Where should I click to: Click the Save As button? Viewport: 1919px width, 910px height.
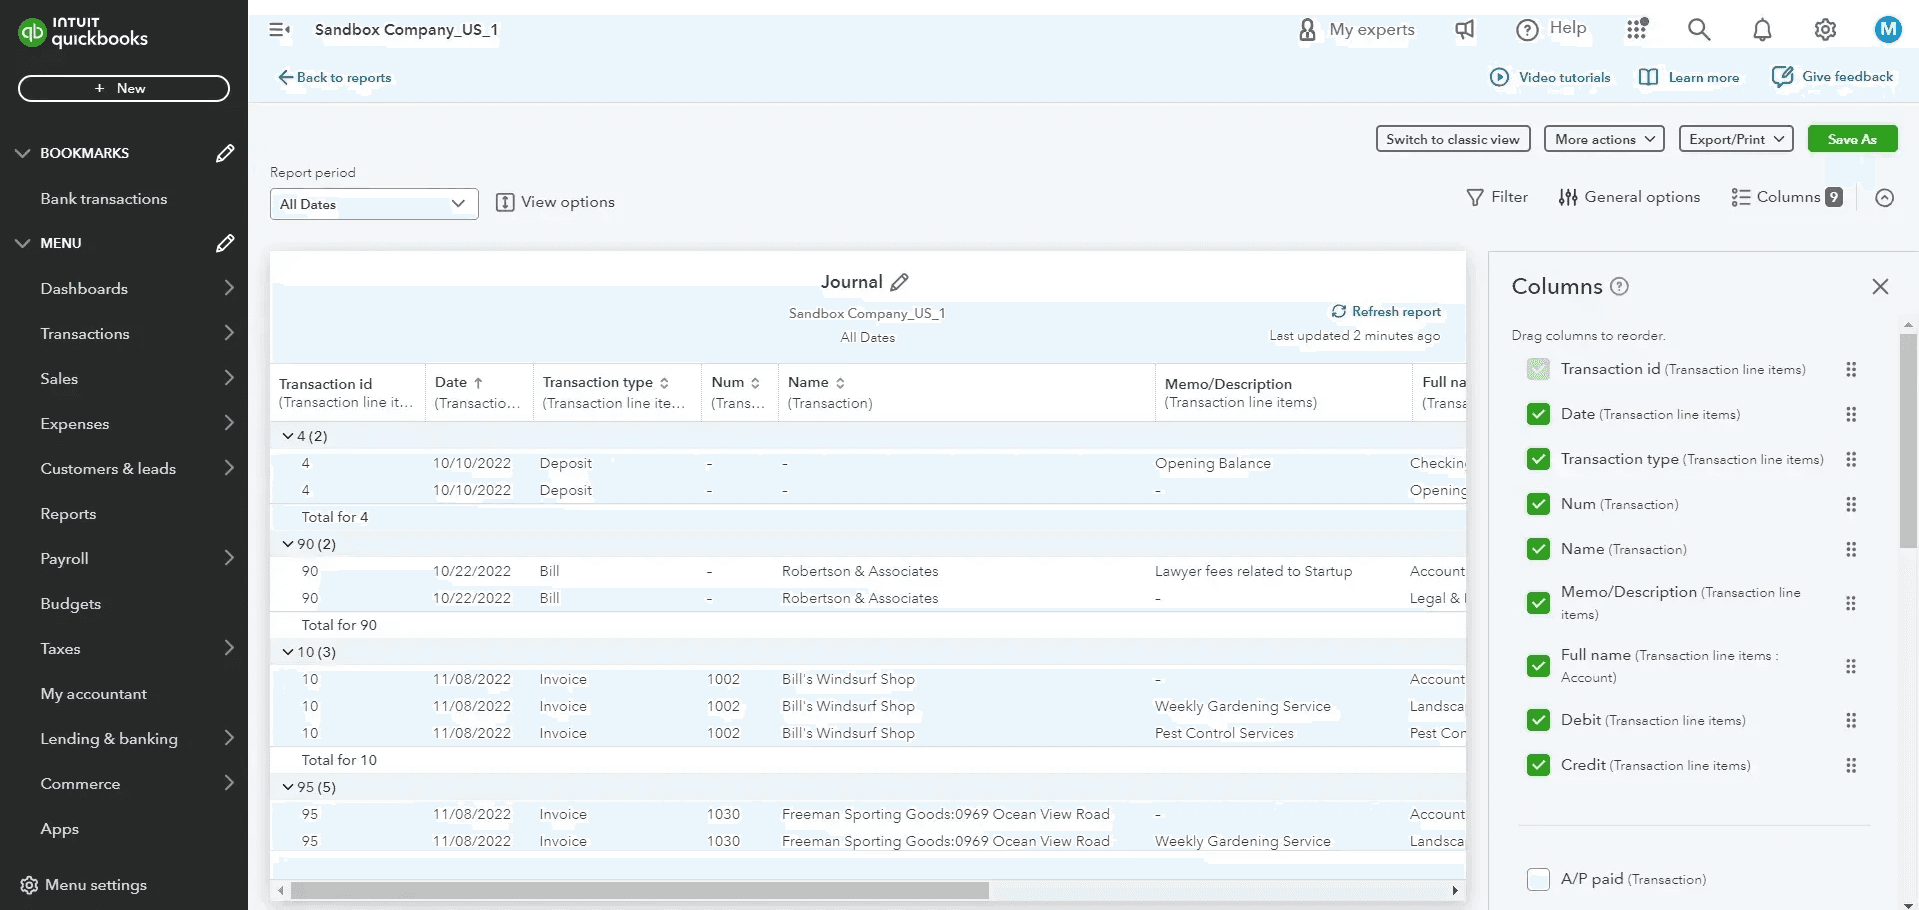[x=1852, y=139]
